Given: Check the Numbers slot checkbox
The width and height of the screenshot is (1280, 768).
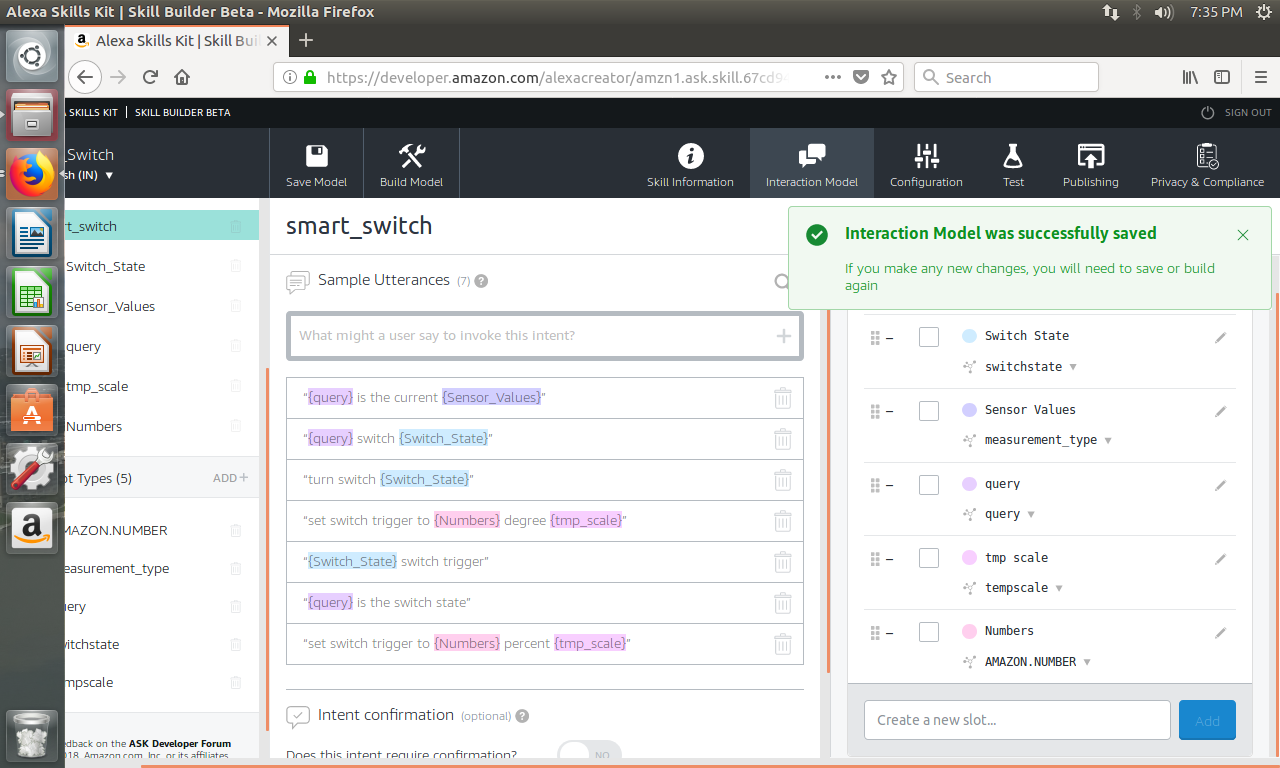Looking at the screenshot, I should tap(929, 632).
